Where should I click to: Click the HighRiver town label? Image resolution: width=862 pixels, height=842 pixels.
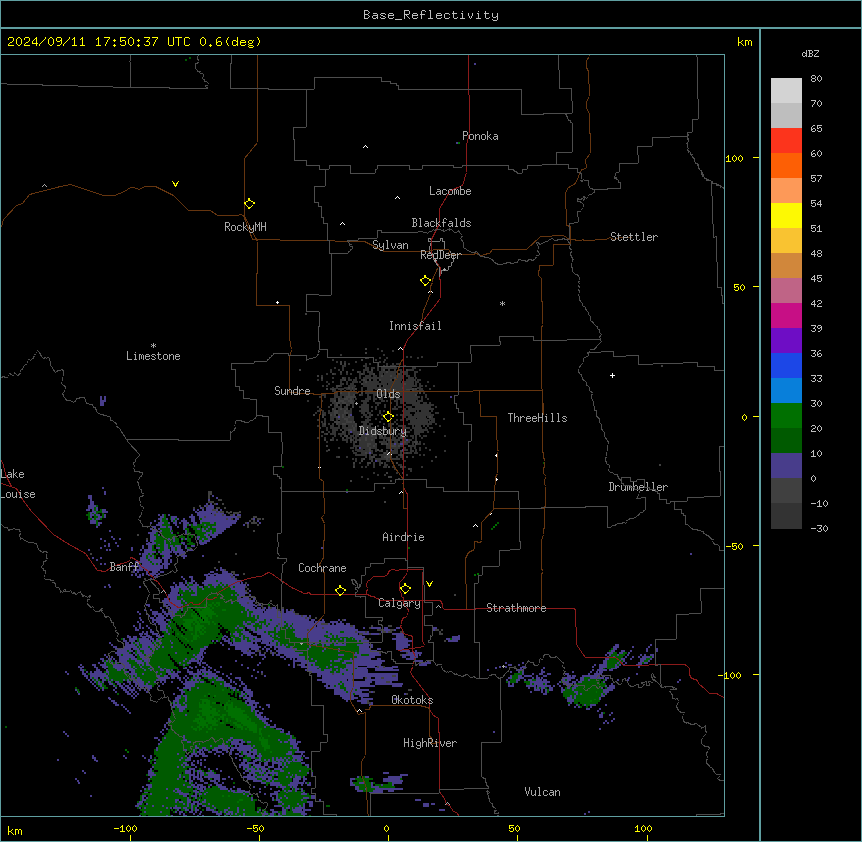click(x=430, y=743)
